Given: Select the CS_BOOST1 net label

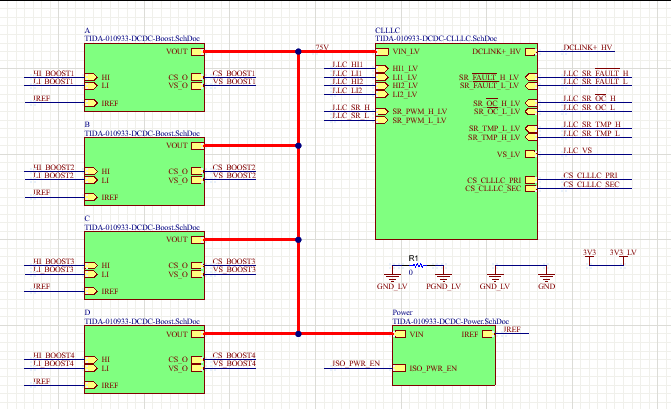Looking at the screenshot, I should 234,73.
